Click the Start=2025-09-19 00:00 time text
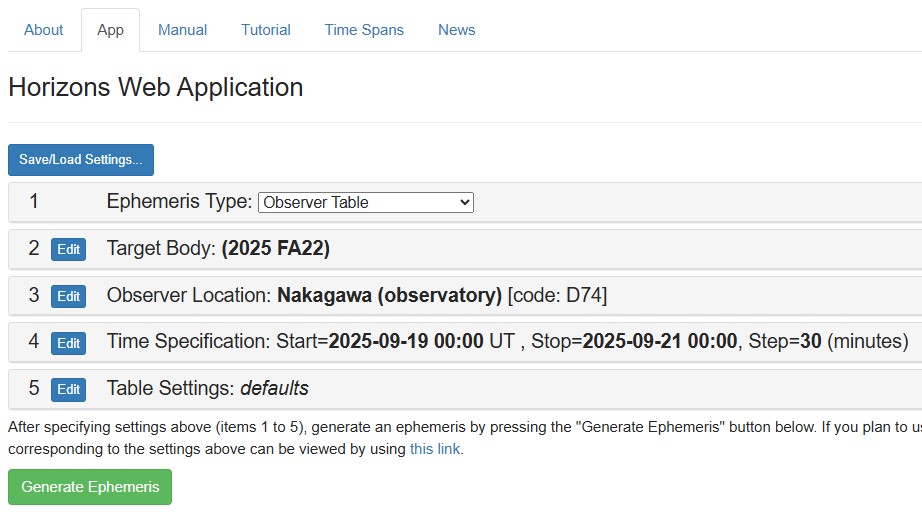This screenshot has height=514, width=922. click(x=405, y=342)
